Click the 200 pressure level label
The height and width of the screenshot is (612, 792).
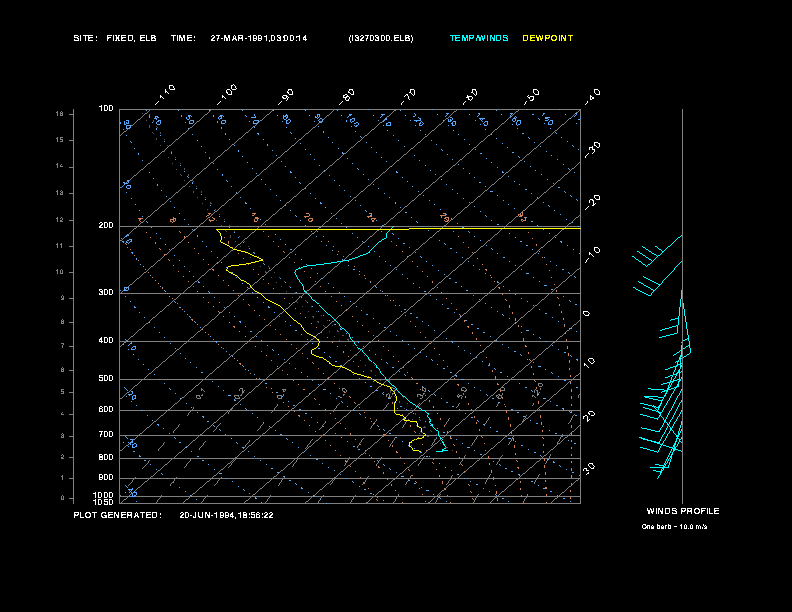coord(106,226)
